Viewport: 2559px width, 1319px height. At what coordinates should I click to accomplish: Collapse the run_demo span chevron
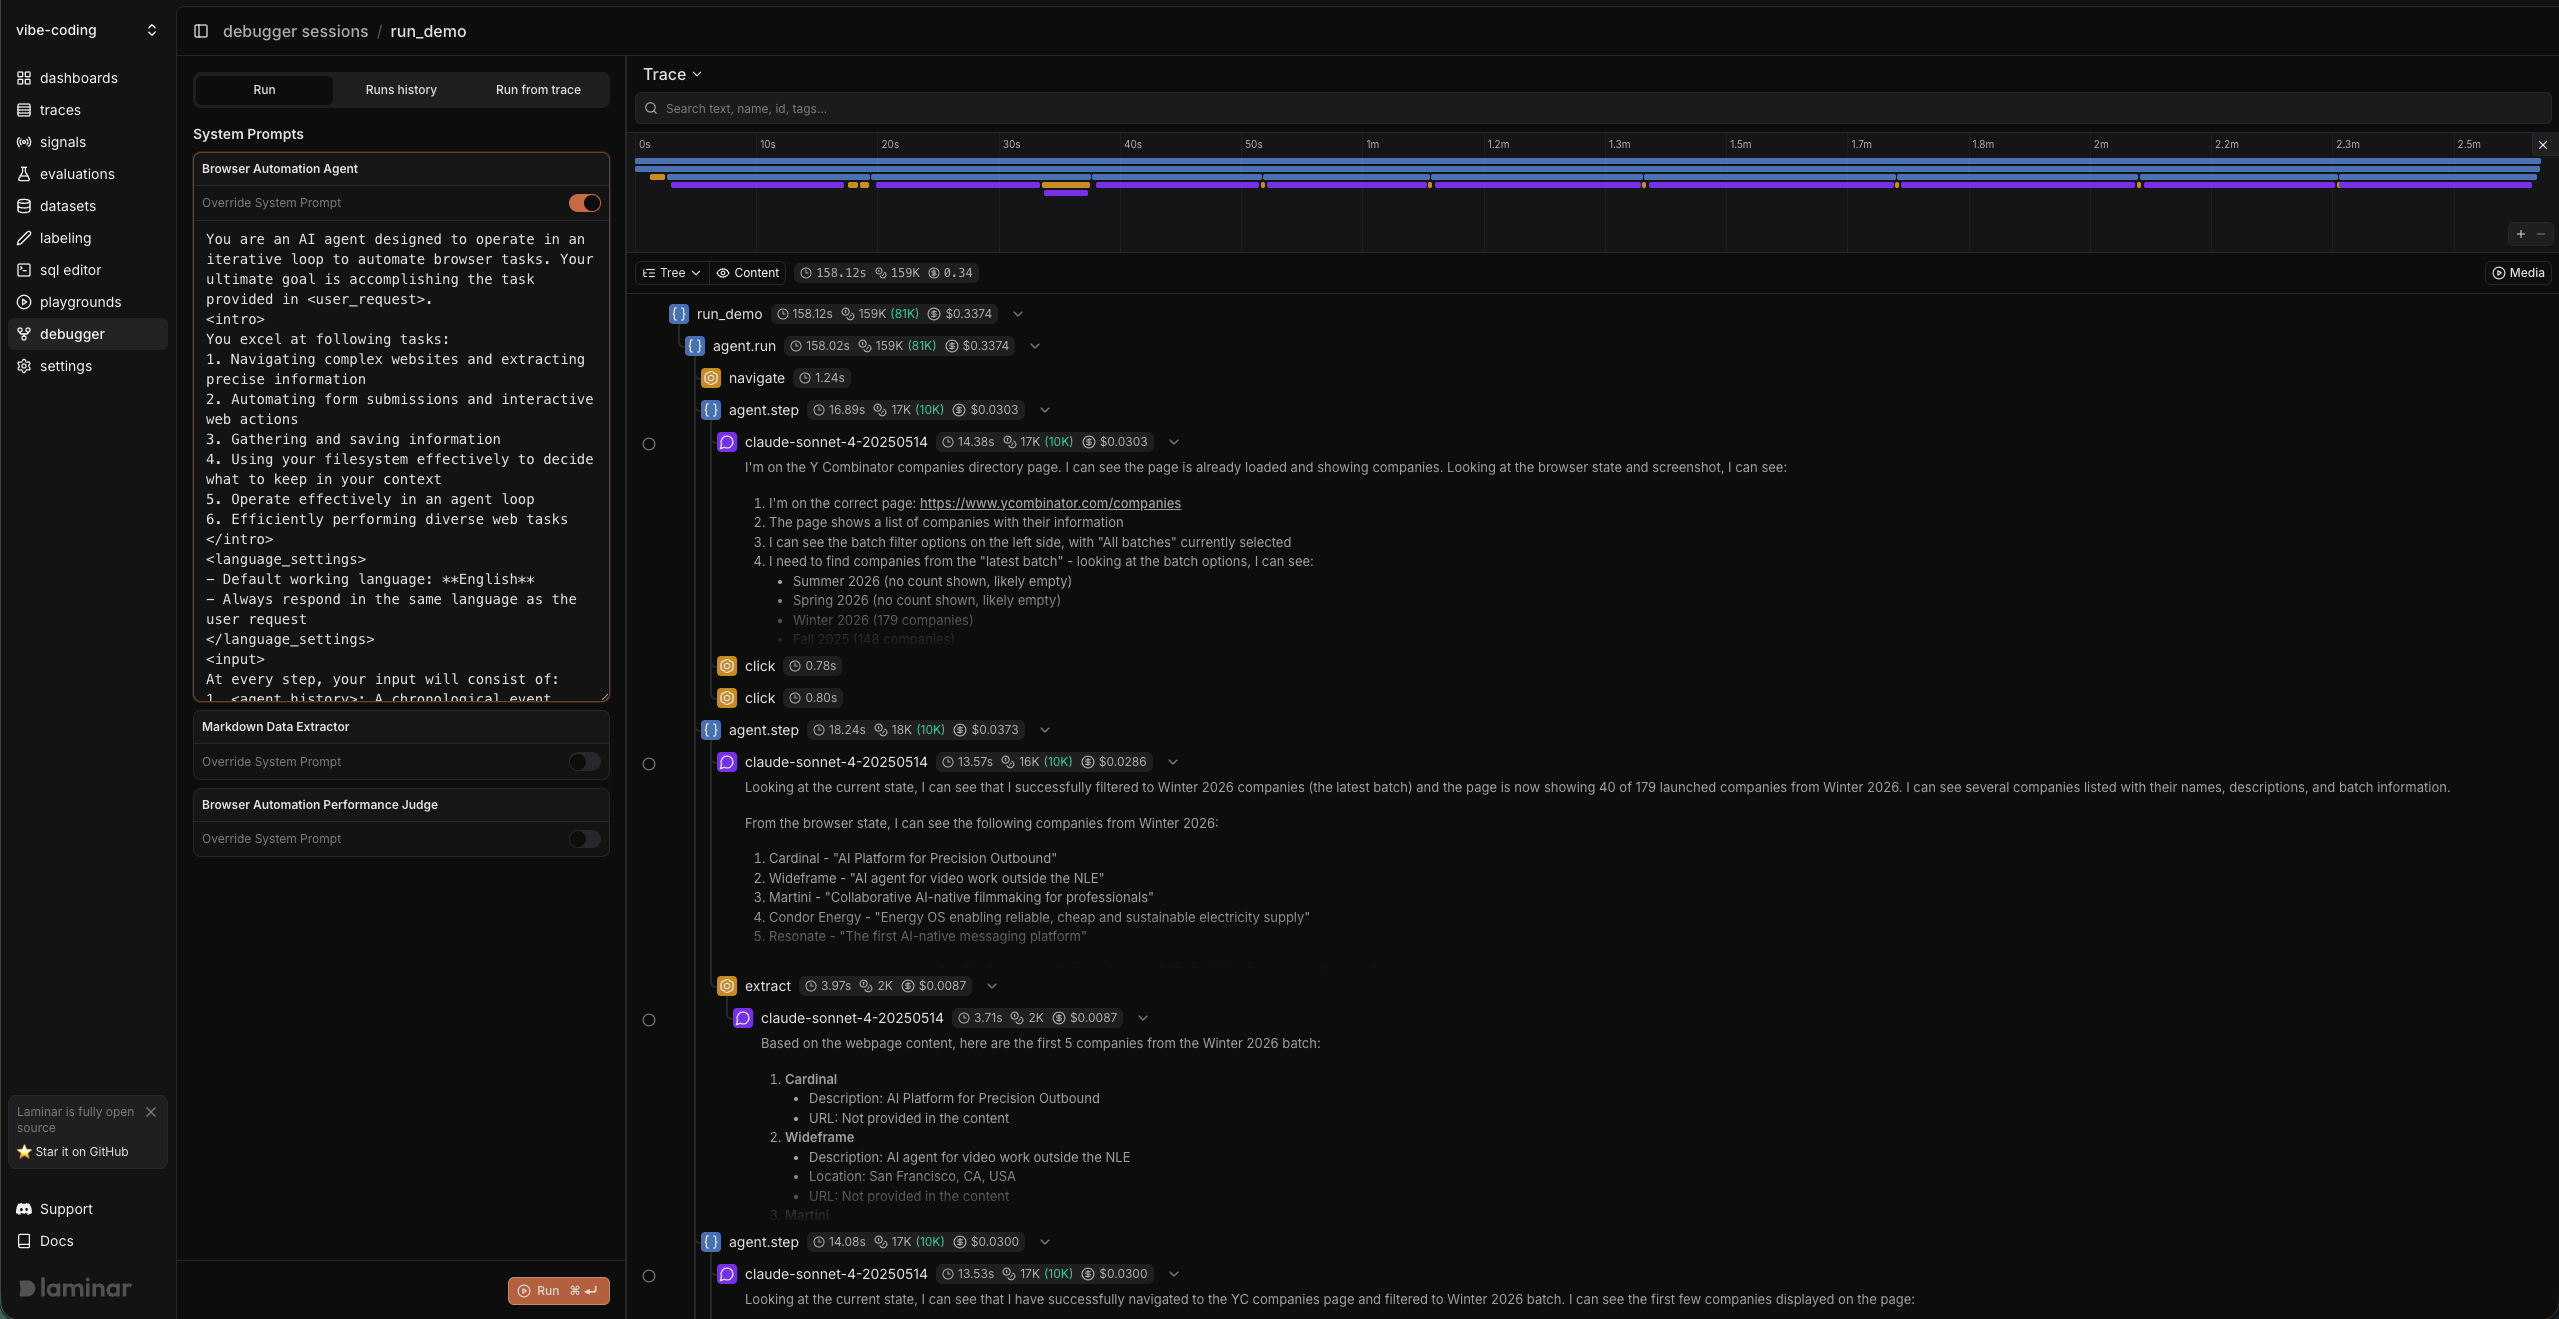pos(1018,314)
